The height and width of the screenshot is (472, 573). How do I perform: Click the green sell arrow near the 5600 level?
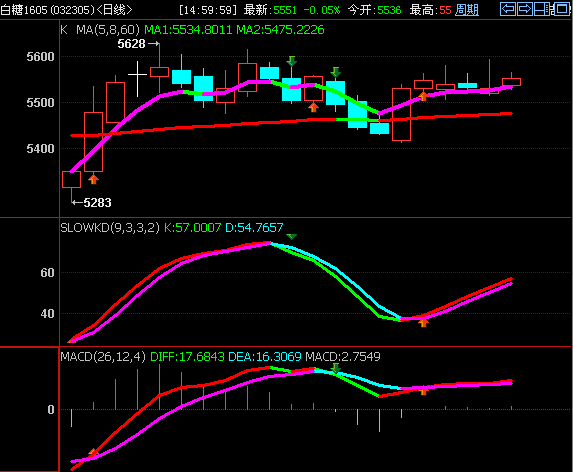tap(291, 61)
